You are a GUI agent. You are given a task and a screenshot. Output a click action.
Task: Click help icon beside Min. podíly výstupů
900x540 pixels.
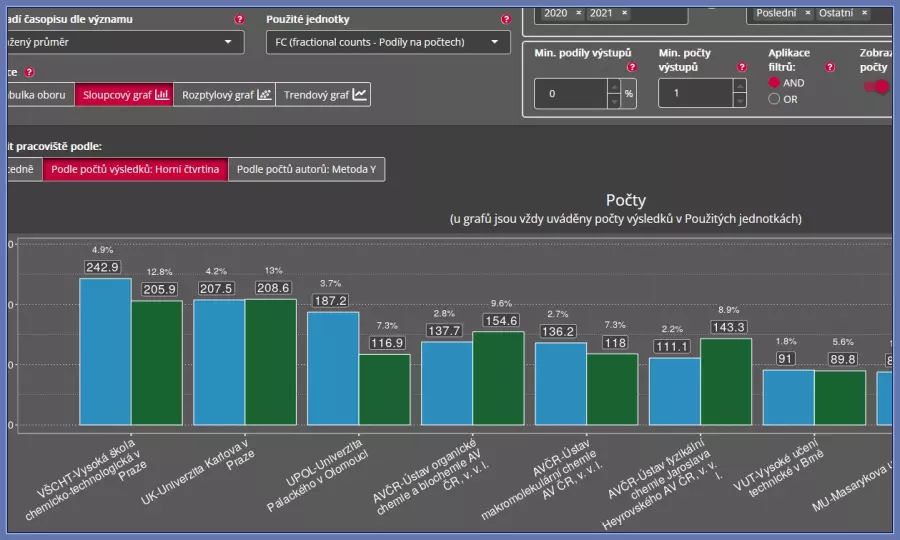[632, 67]
